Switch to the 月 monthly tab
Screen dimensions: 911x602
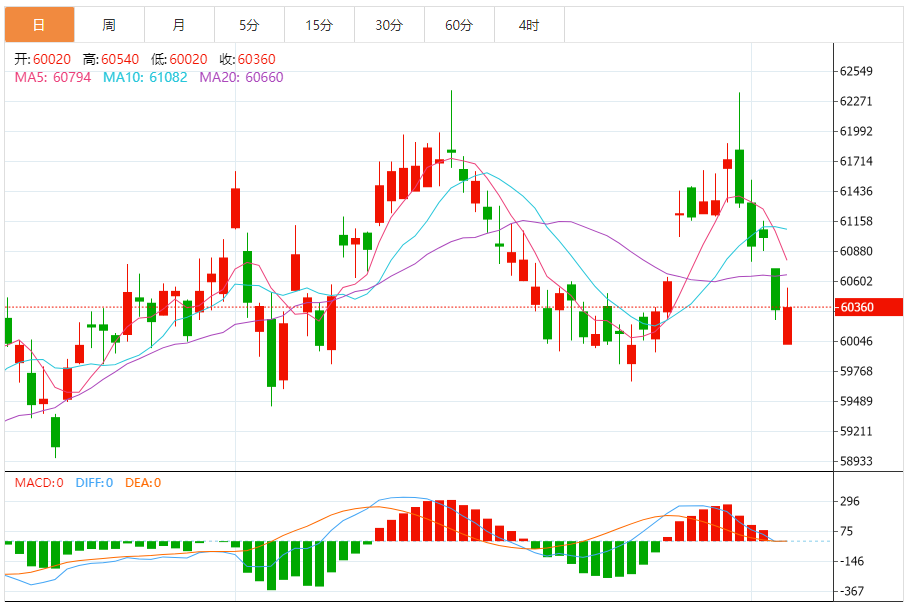point(180,25)
